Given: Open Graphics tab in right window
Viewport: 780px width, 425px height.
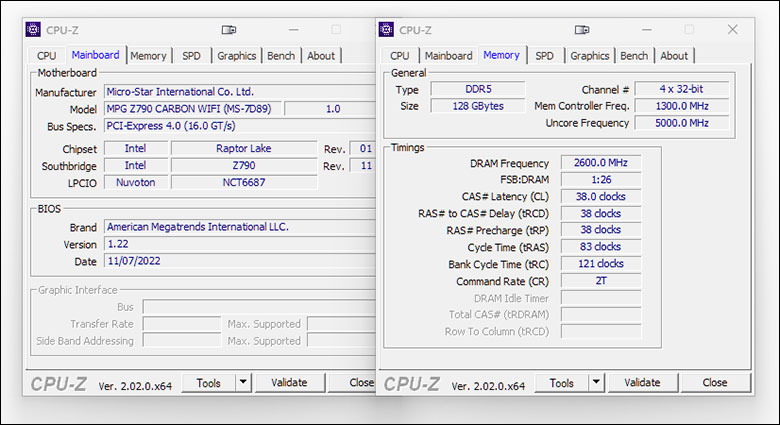Looking at the screenshot, I should coord(590,56).
